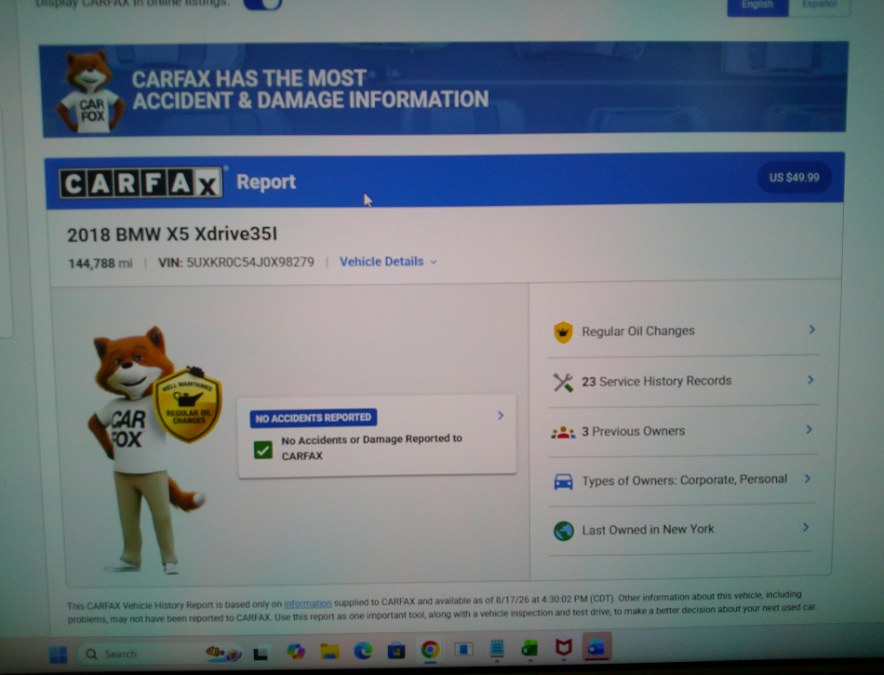Viewport: 884px width, 675px height.
Task: Expand Last Owned in New York chevron
Action: click(806, 527)
